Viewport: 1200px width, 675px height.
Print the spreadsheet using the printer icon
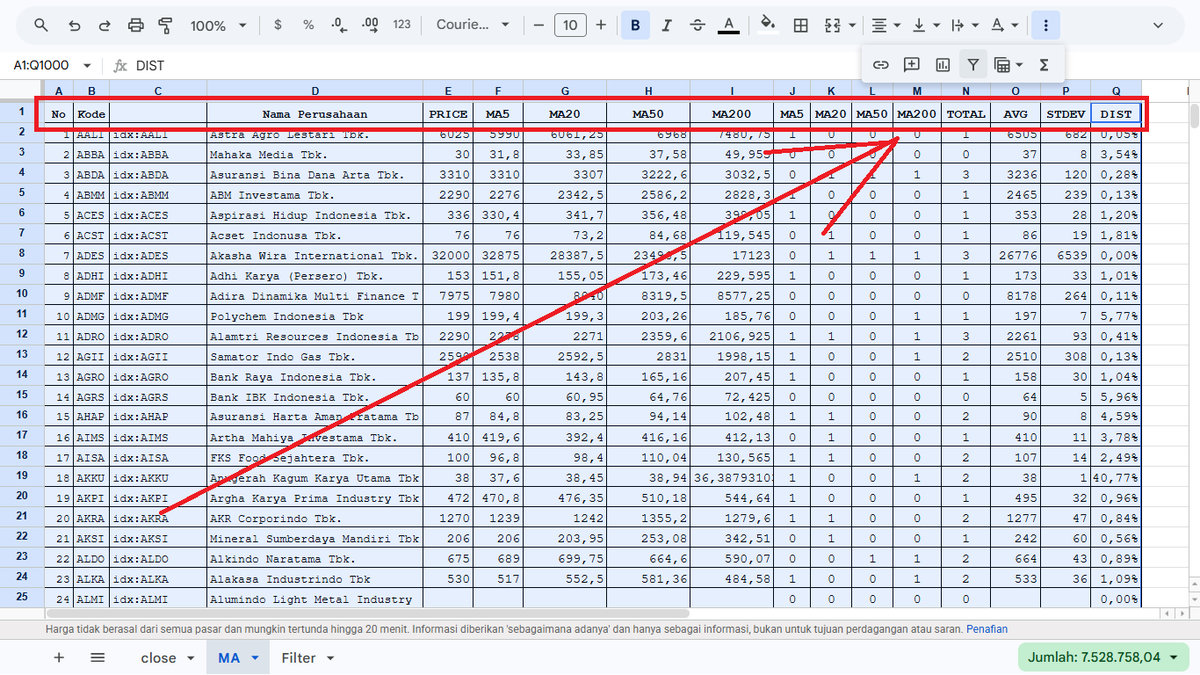click(136, 25)
